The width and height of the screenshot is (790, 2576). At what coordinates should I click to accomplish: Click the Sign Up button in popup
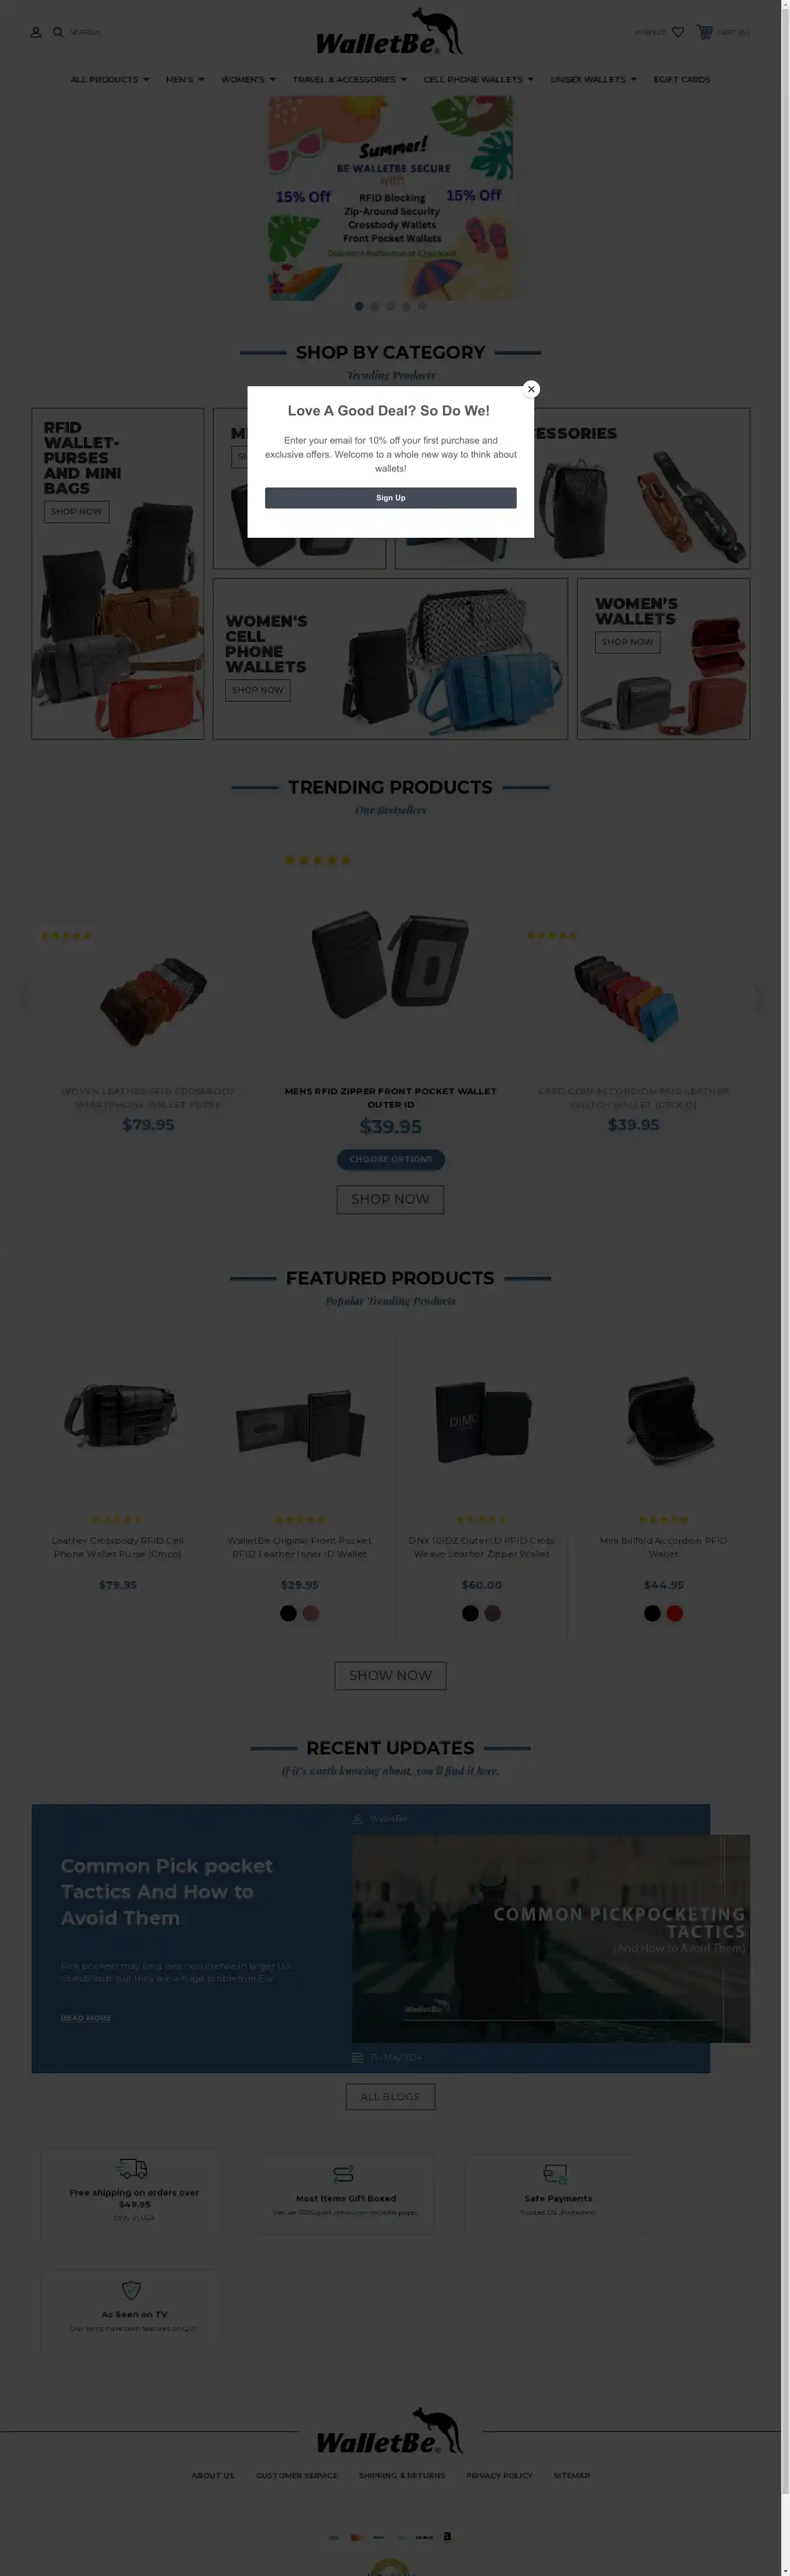pos(390,498)
